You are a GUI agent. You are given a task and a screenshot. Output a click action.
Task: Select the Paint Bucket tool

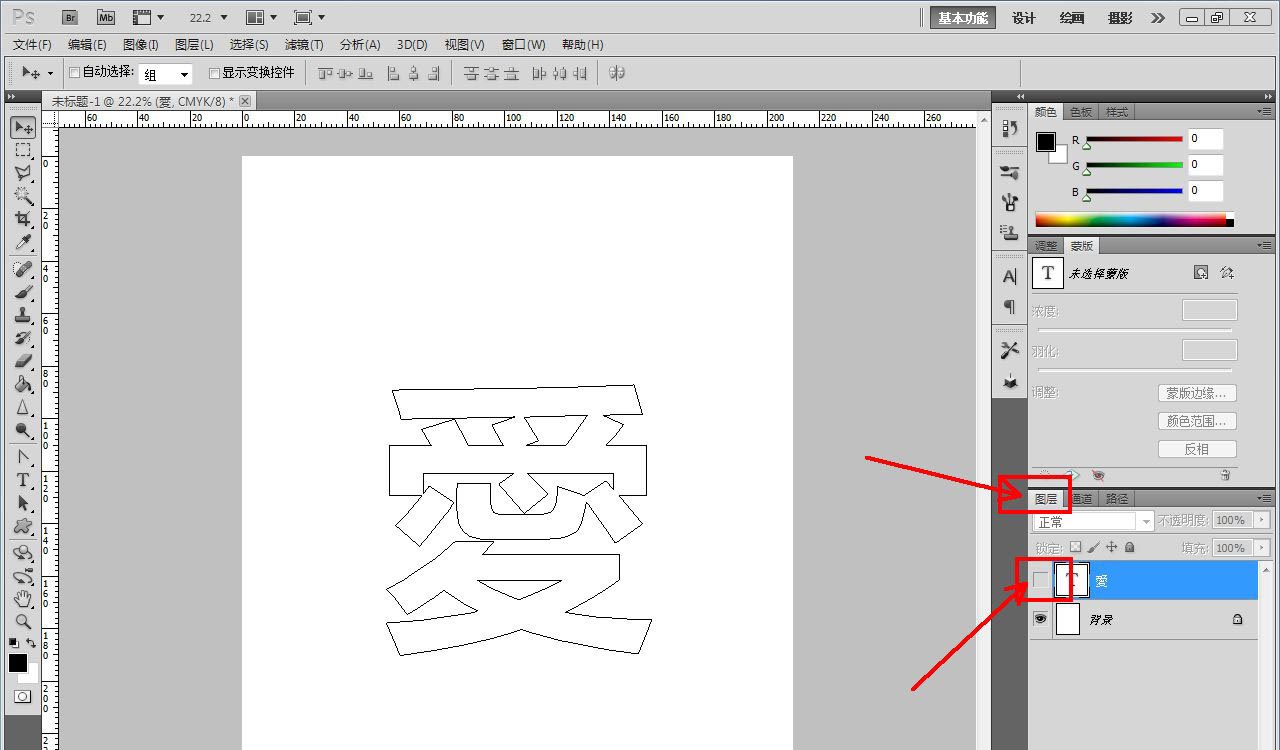(x=23, y=384)
